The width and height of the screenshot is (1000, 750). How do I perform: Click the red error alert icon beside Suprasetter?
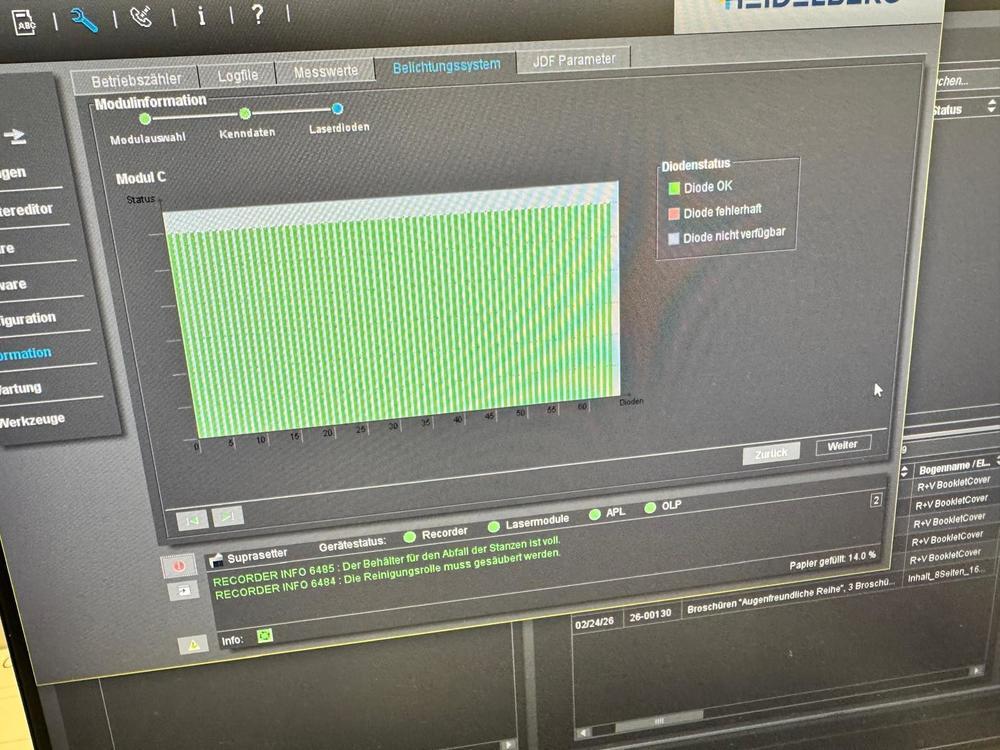(179, 565)
